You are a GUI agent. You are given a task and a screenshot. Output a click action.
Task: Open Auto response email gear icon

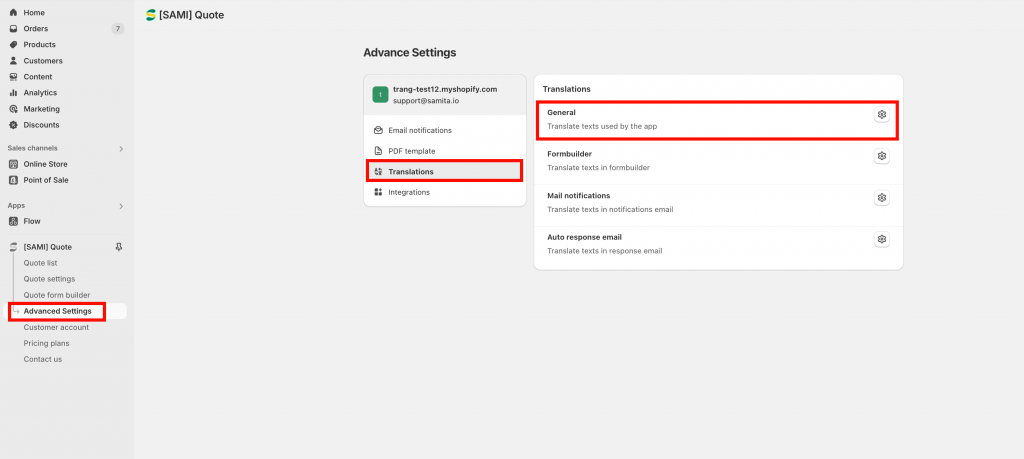(x=882, y=240)
